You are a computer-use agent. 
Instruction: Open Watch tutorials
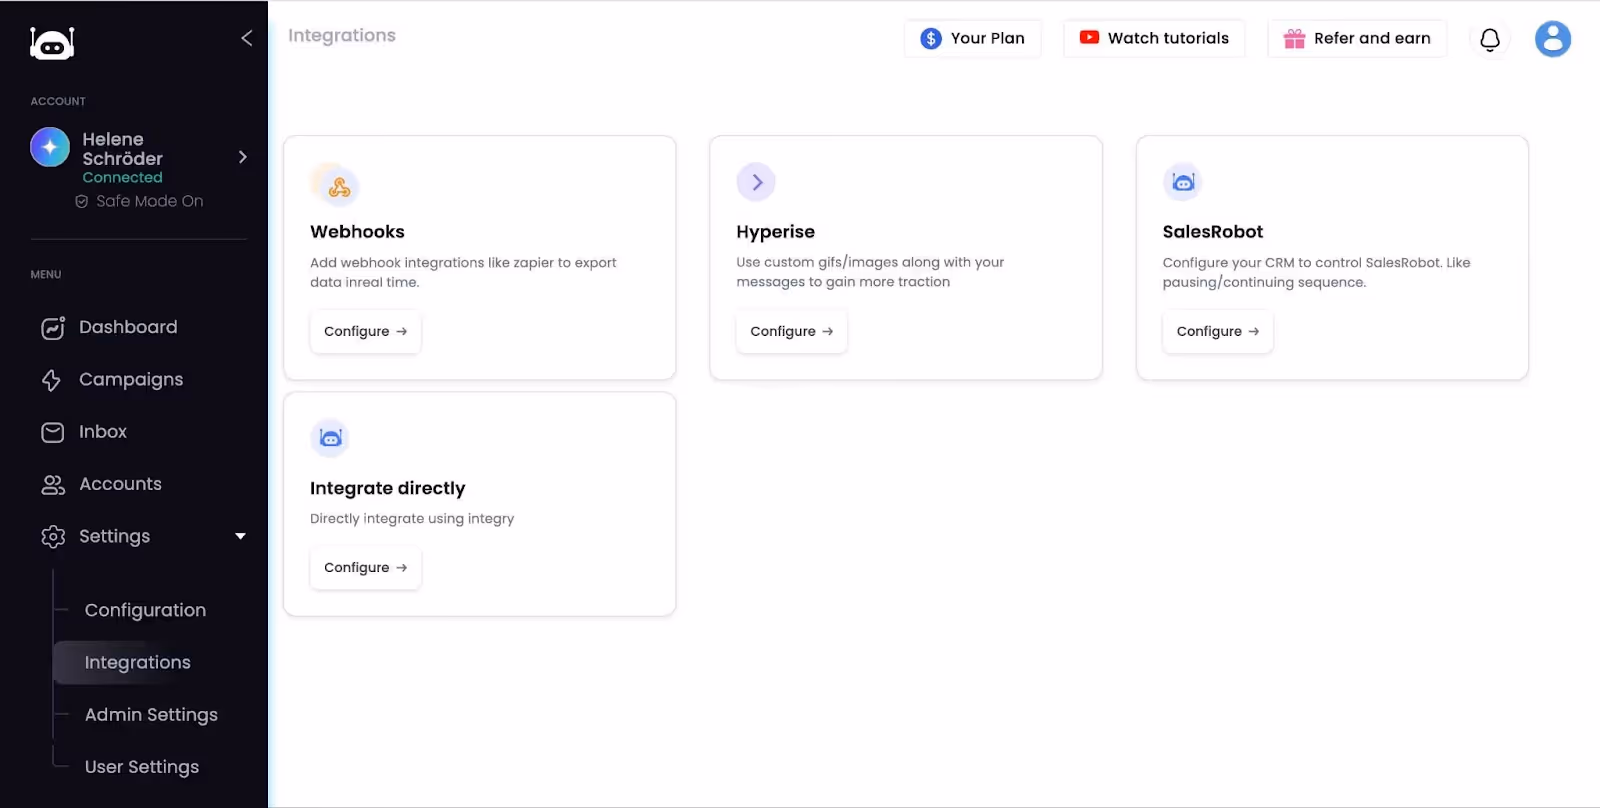[1154, 38]
